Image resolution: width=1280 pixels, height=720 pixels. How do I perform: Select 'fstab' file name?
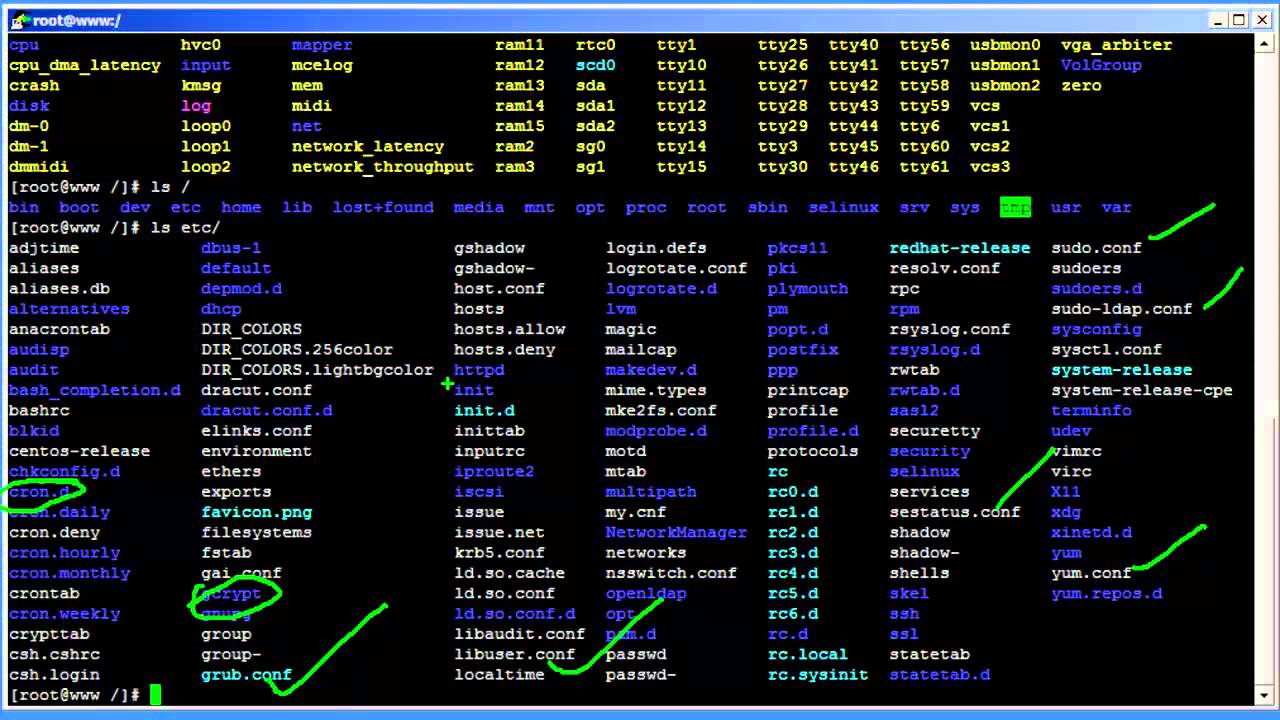click(x=226, y=553)
